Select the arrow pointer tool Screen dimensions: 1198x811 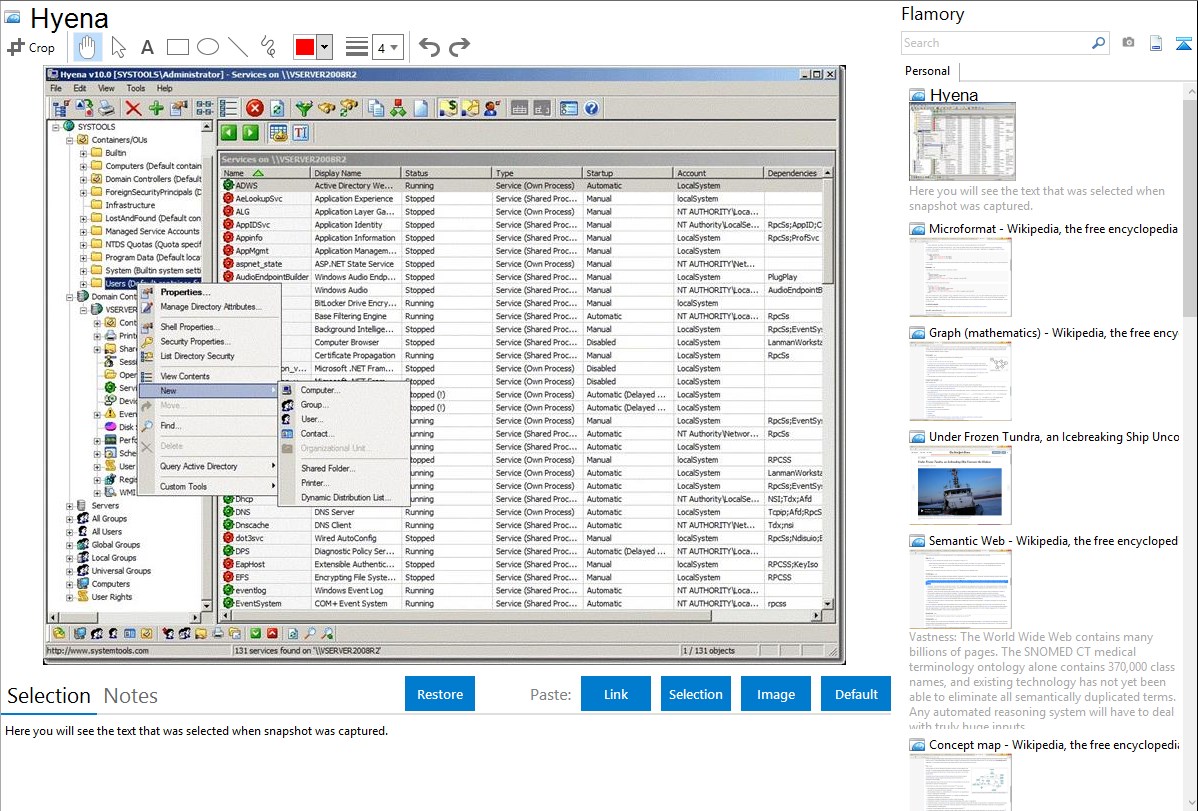(x=118, y=47)
